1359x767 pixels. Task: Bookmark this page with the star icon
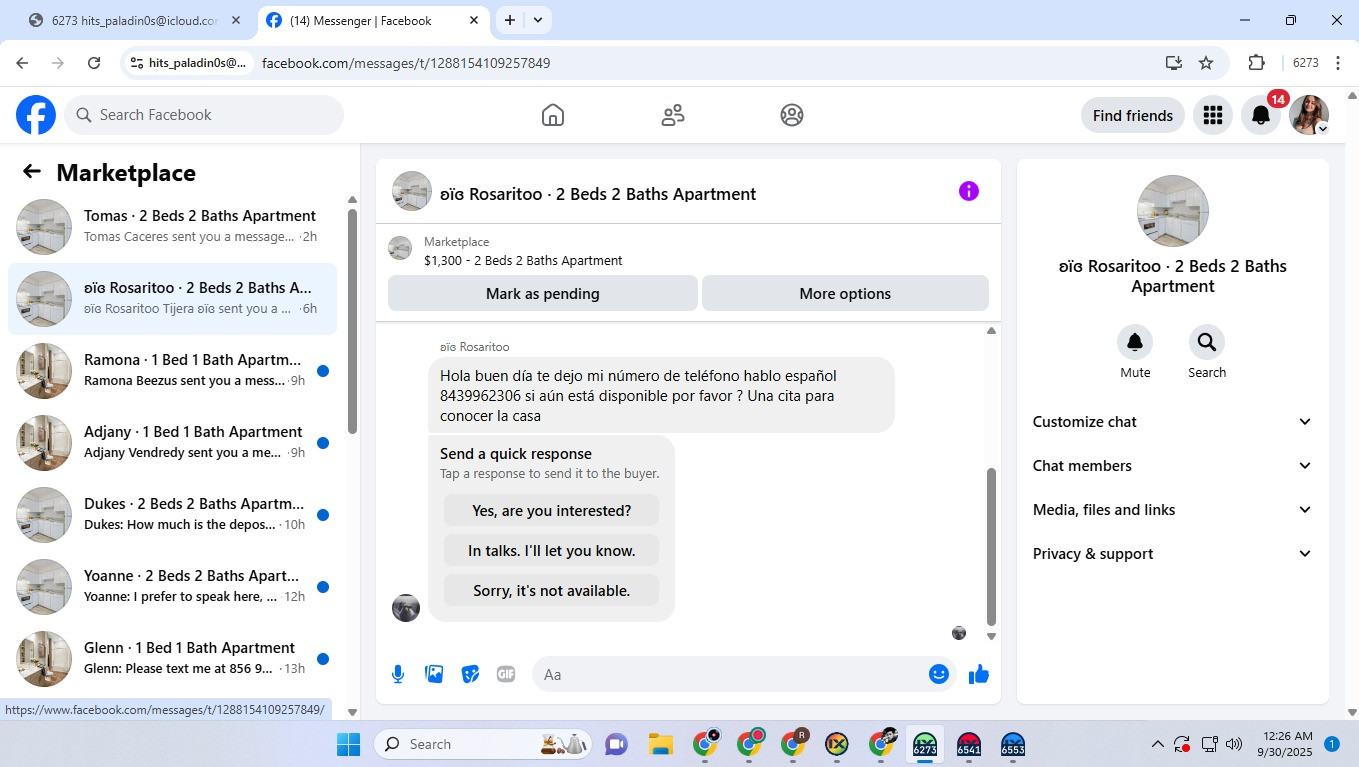point(1206,63)
